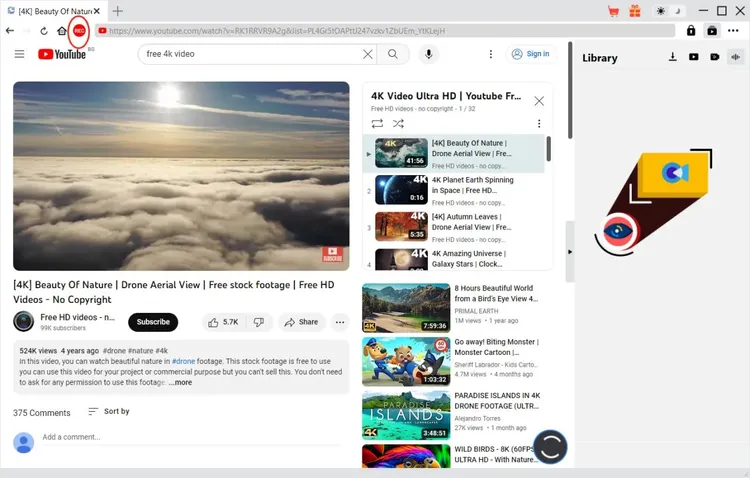This screenshot has width=750, height=478.
Task: Click the playlist panel scrollbar
Action: tap(548, 150)
